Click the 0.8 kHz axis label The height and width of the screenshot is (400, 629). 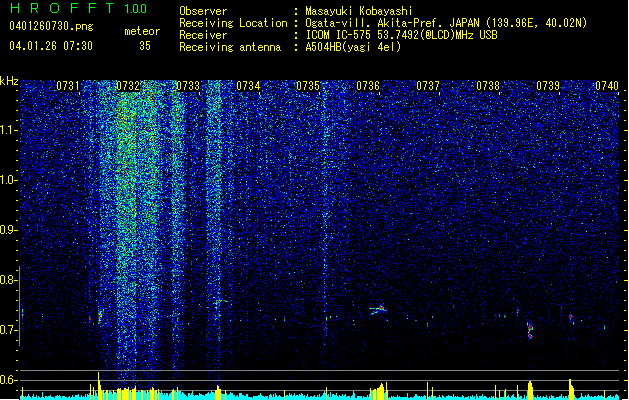(x=8, y=280)
